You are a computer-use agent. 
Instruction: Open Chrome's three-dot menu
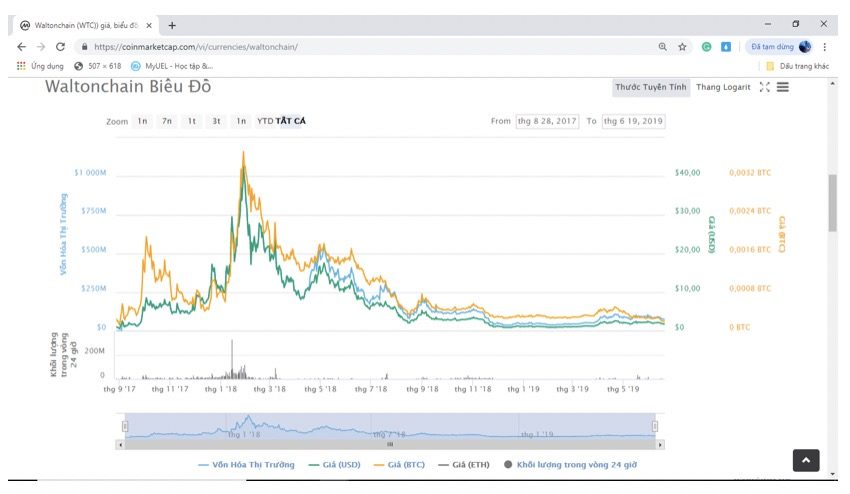pyautogui.click(x=825, y=47)
